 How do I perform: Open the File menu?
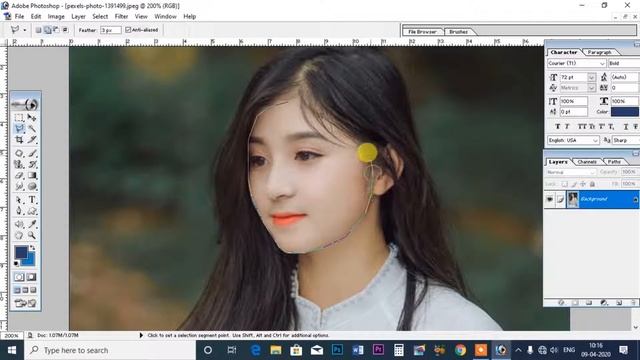[x=19, y=16]
